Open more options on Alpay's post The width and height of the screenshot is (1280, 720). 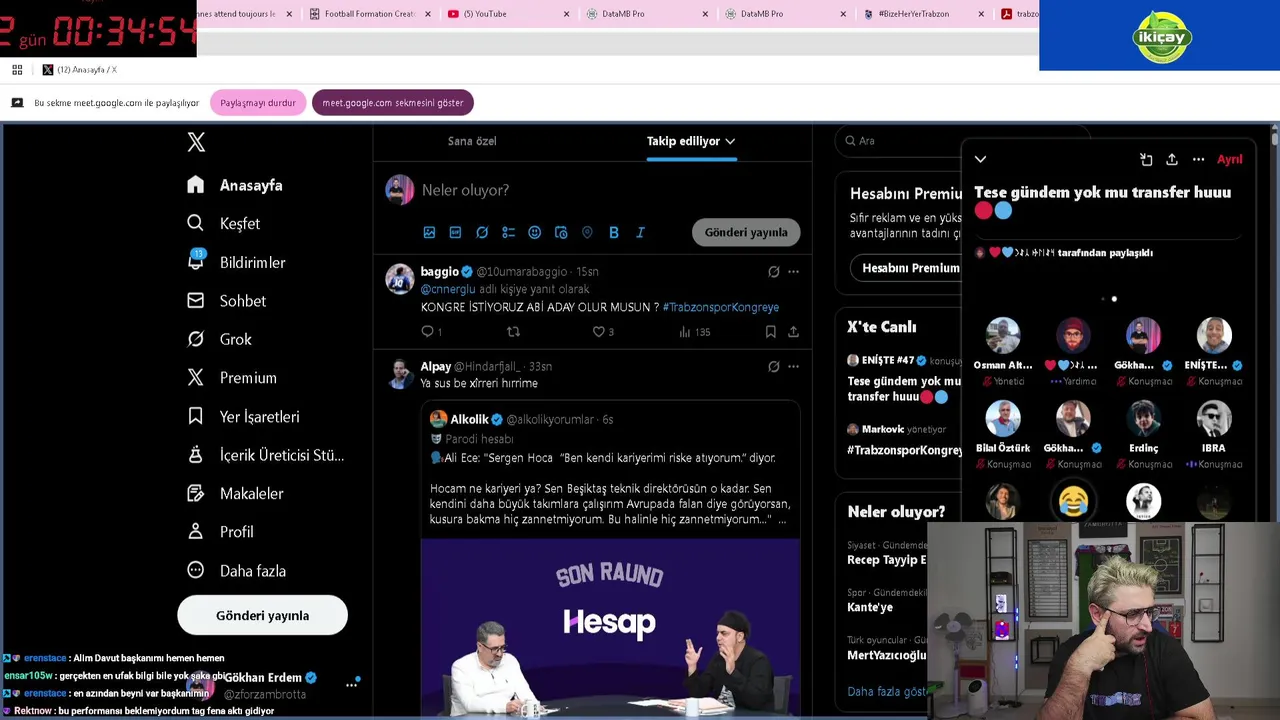point(793,366)
